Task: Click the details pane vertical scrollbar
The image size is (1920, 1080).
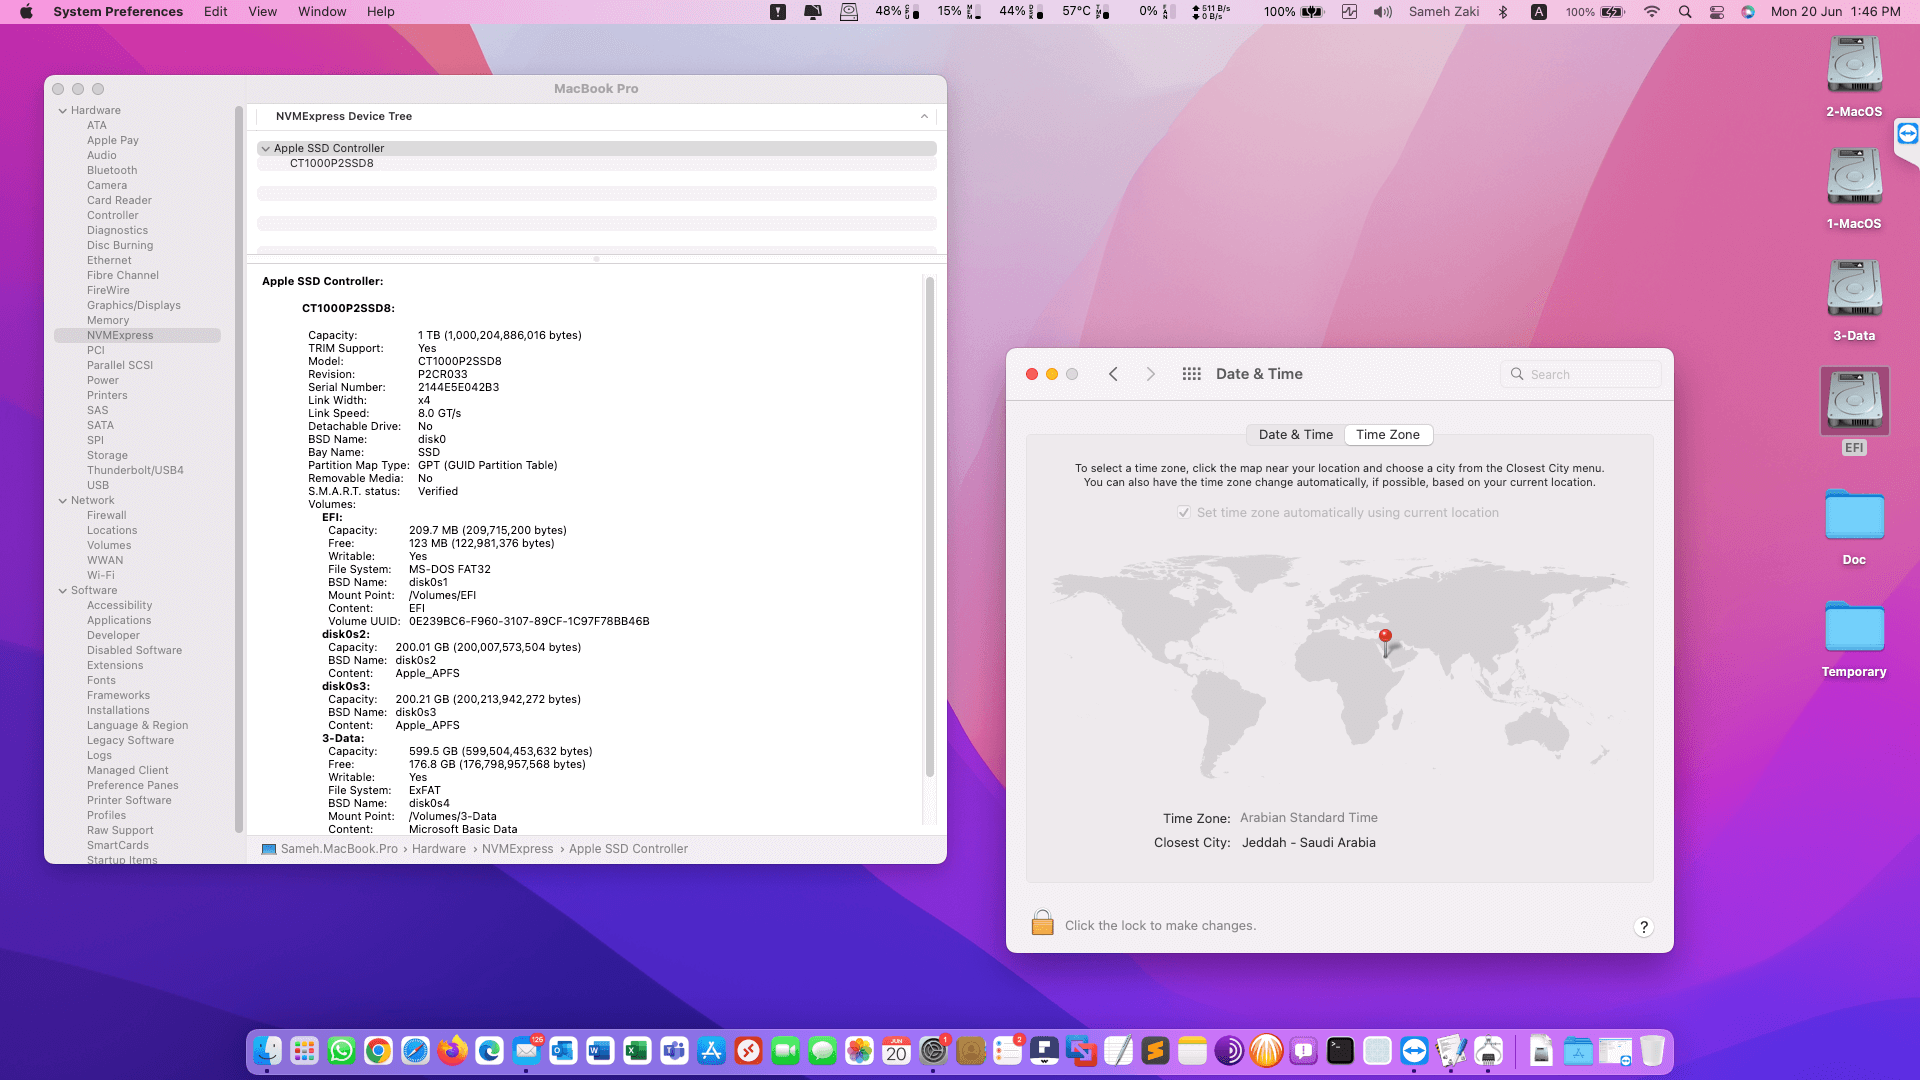Action: (x=930, y=526)
